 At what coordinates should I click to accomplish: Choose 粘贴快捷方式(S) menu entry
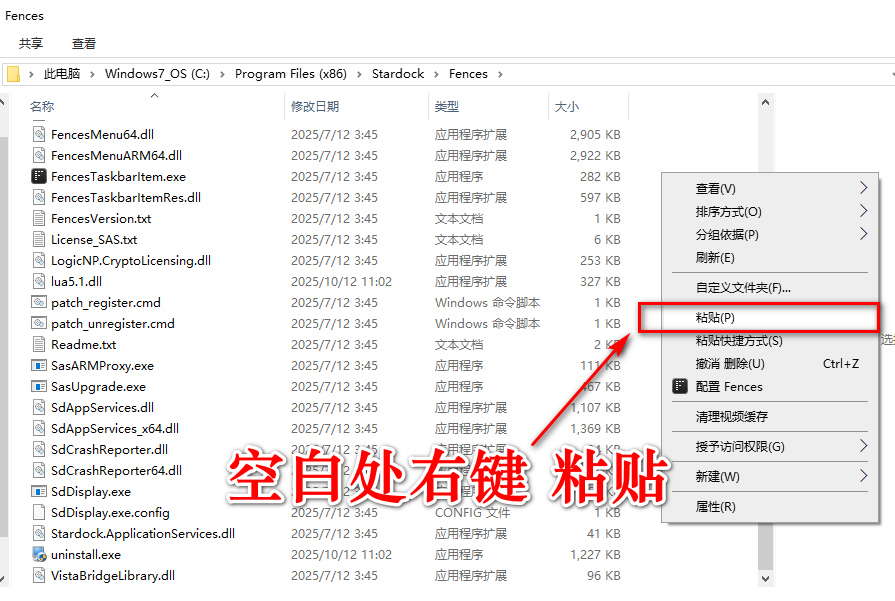[x=770, y=341]
